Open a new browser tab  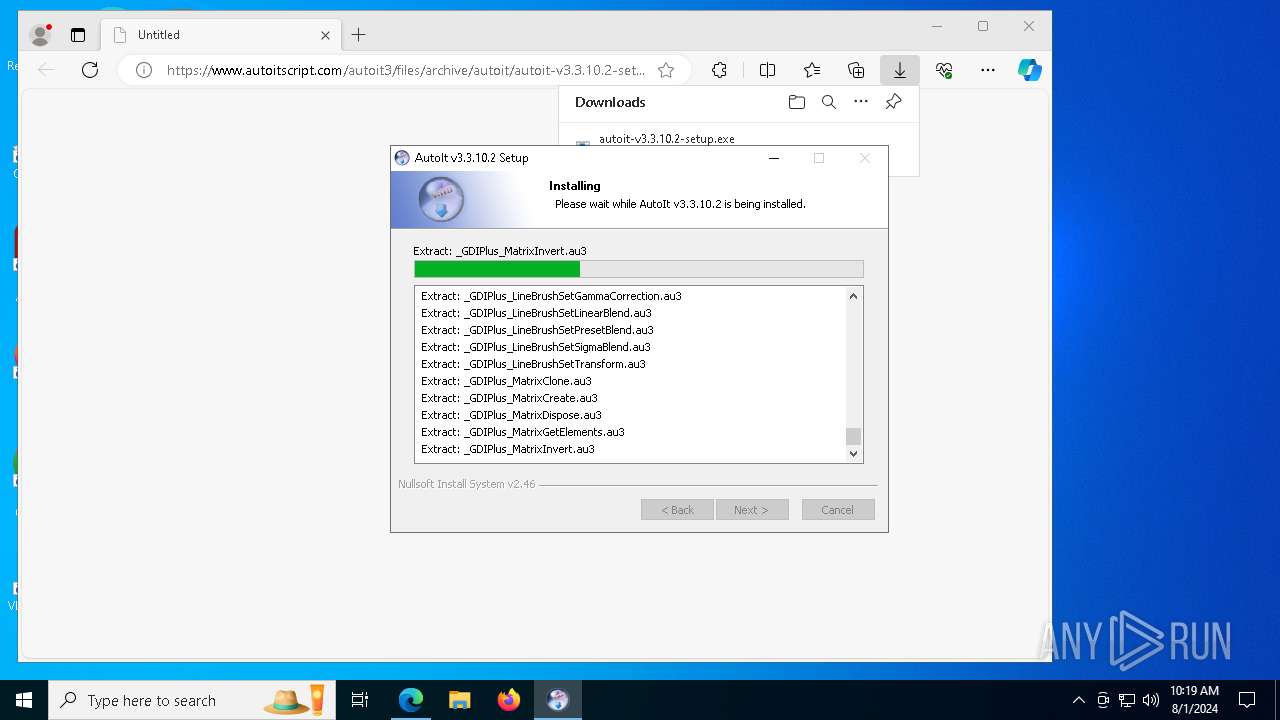tap(359, 35)
